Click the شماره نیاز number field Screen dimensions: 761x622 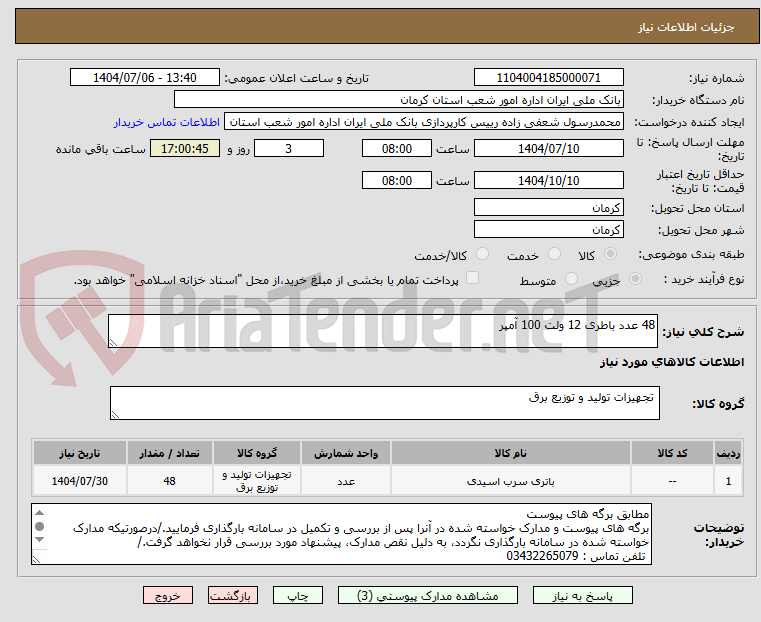pos(548,78)
